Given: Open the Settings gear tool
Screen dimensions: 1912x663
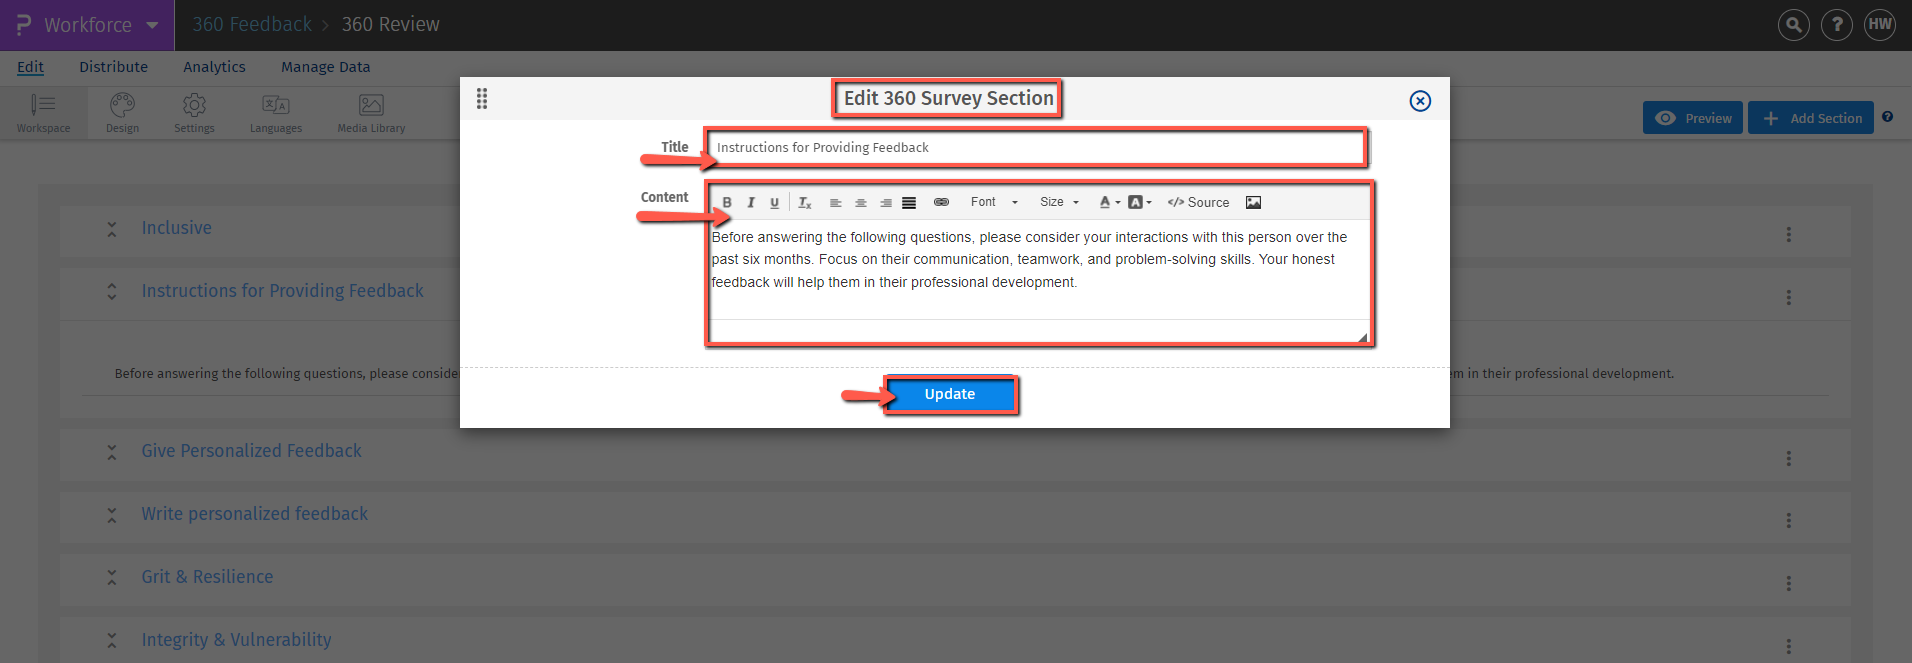Looking at the screenshot, I should pos(194,113).
